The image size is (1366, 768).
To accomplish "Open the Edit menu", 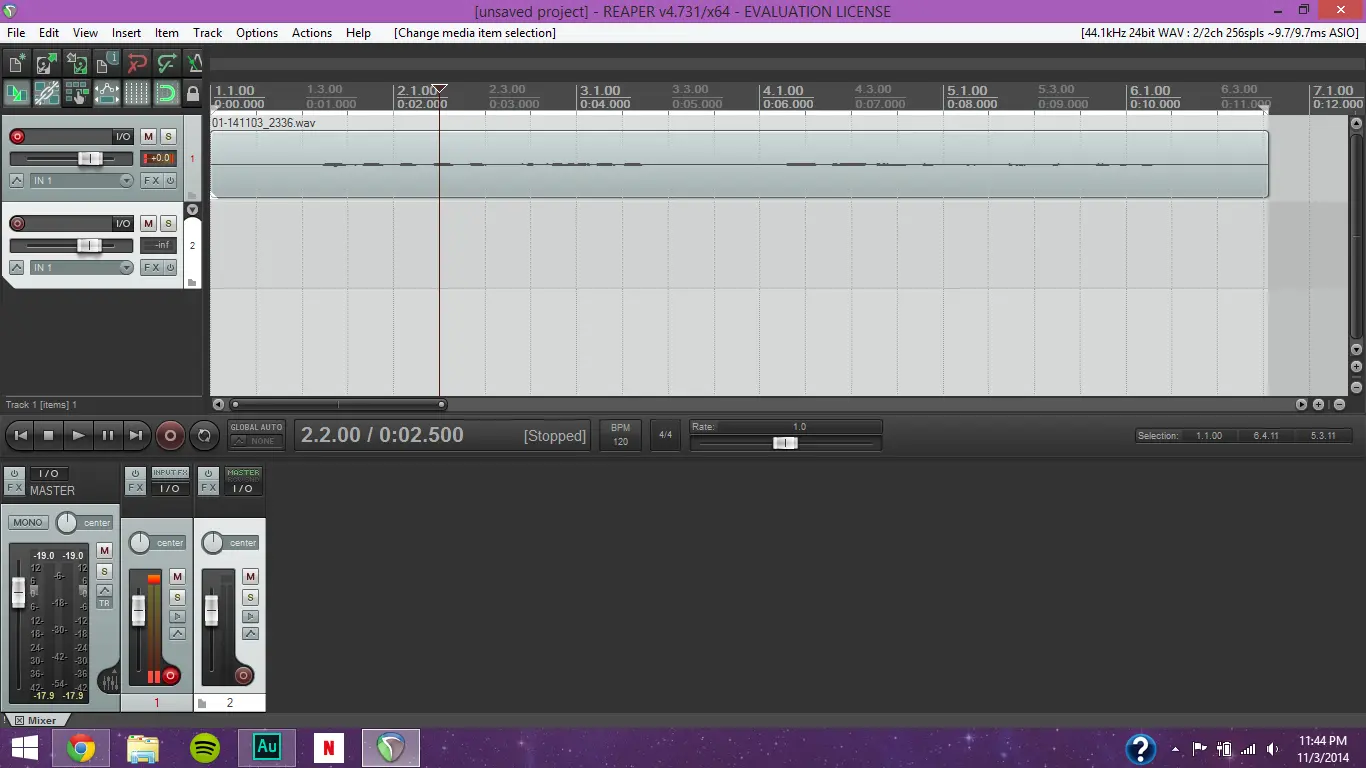I will pyautogui.click(x=49, y=33).
